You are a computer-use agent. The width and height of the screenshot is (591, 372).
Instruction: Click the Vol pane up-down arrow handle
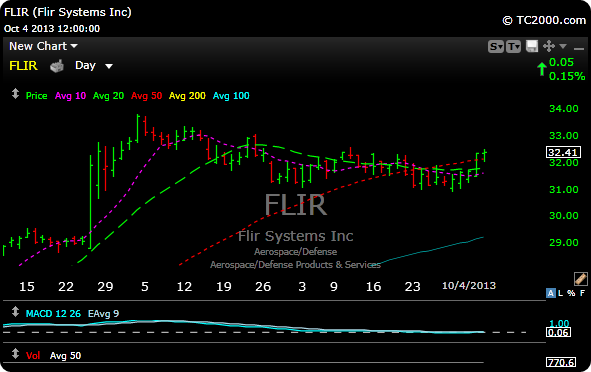pos(15,354)
